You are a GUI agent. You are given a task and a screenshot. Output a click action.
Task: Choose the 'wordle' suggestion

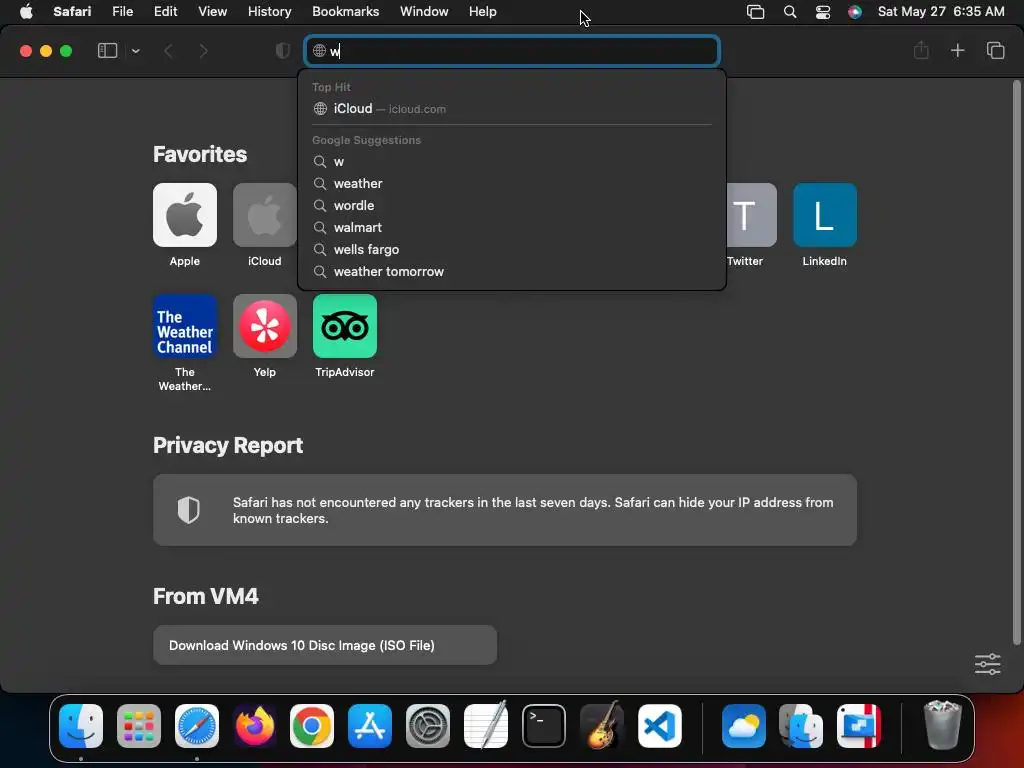pyautogui.click(x=512, y=205)
